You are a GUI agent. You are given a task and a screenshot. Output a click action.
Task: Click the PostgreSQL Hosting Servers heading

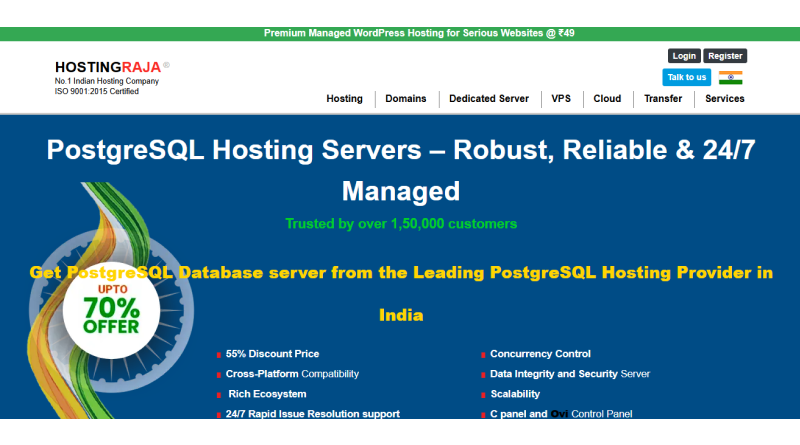pos(401,170)
